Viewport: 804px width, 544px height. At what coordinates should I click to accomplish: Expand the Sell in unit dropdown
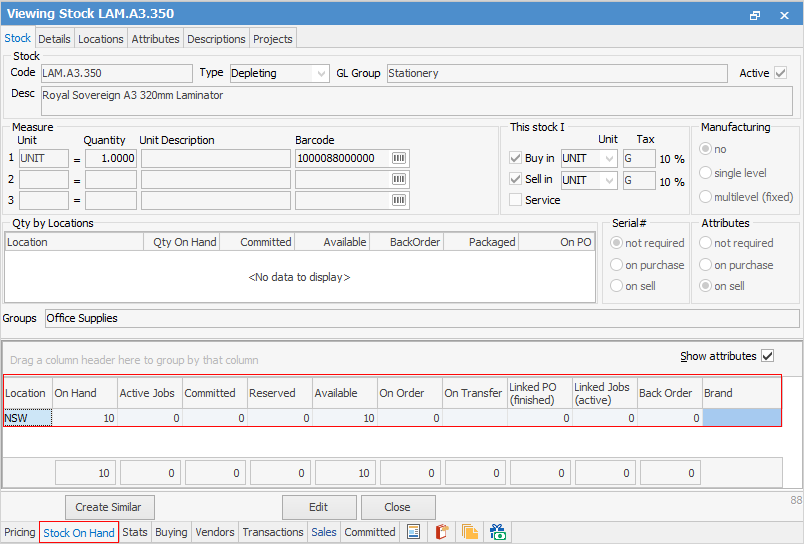point(608,180)
